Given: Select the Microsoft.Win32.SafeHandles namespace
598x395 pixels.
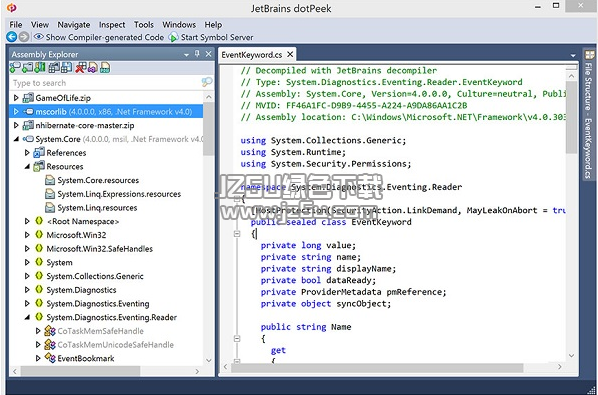Looking at the screenshot, I should click(100, 249).
